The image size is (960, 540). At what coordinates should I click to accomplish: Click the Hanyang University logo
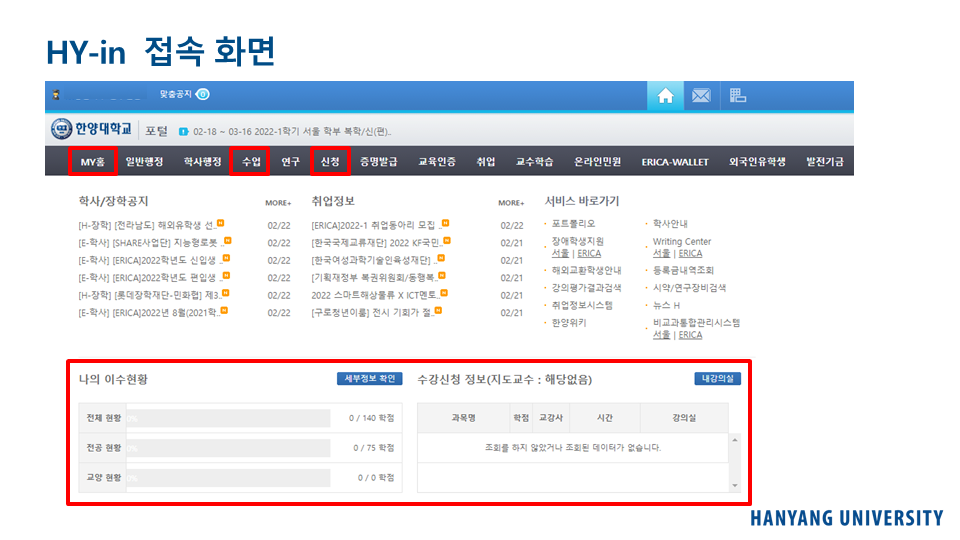point(91,130)
